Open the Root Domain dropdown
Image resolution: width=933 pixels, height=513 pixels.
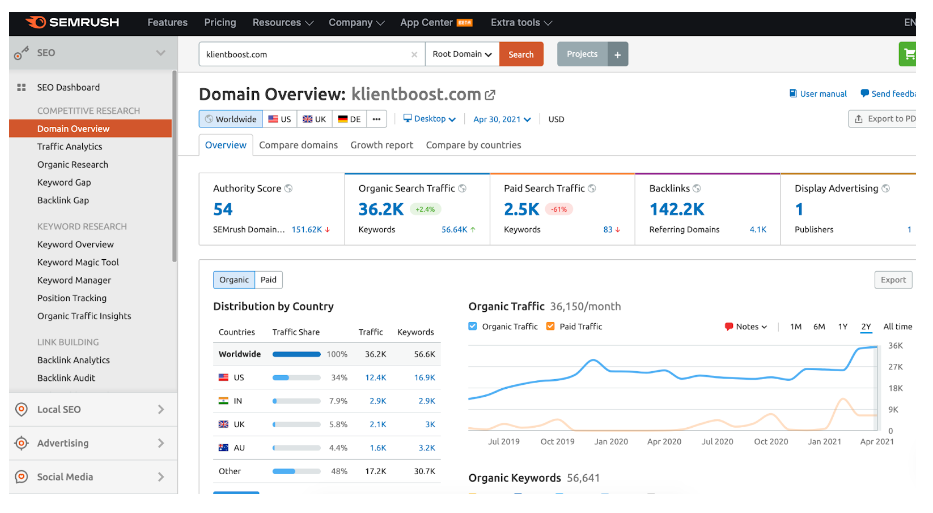pos(461,55)
